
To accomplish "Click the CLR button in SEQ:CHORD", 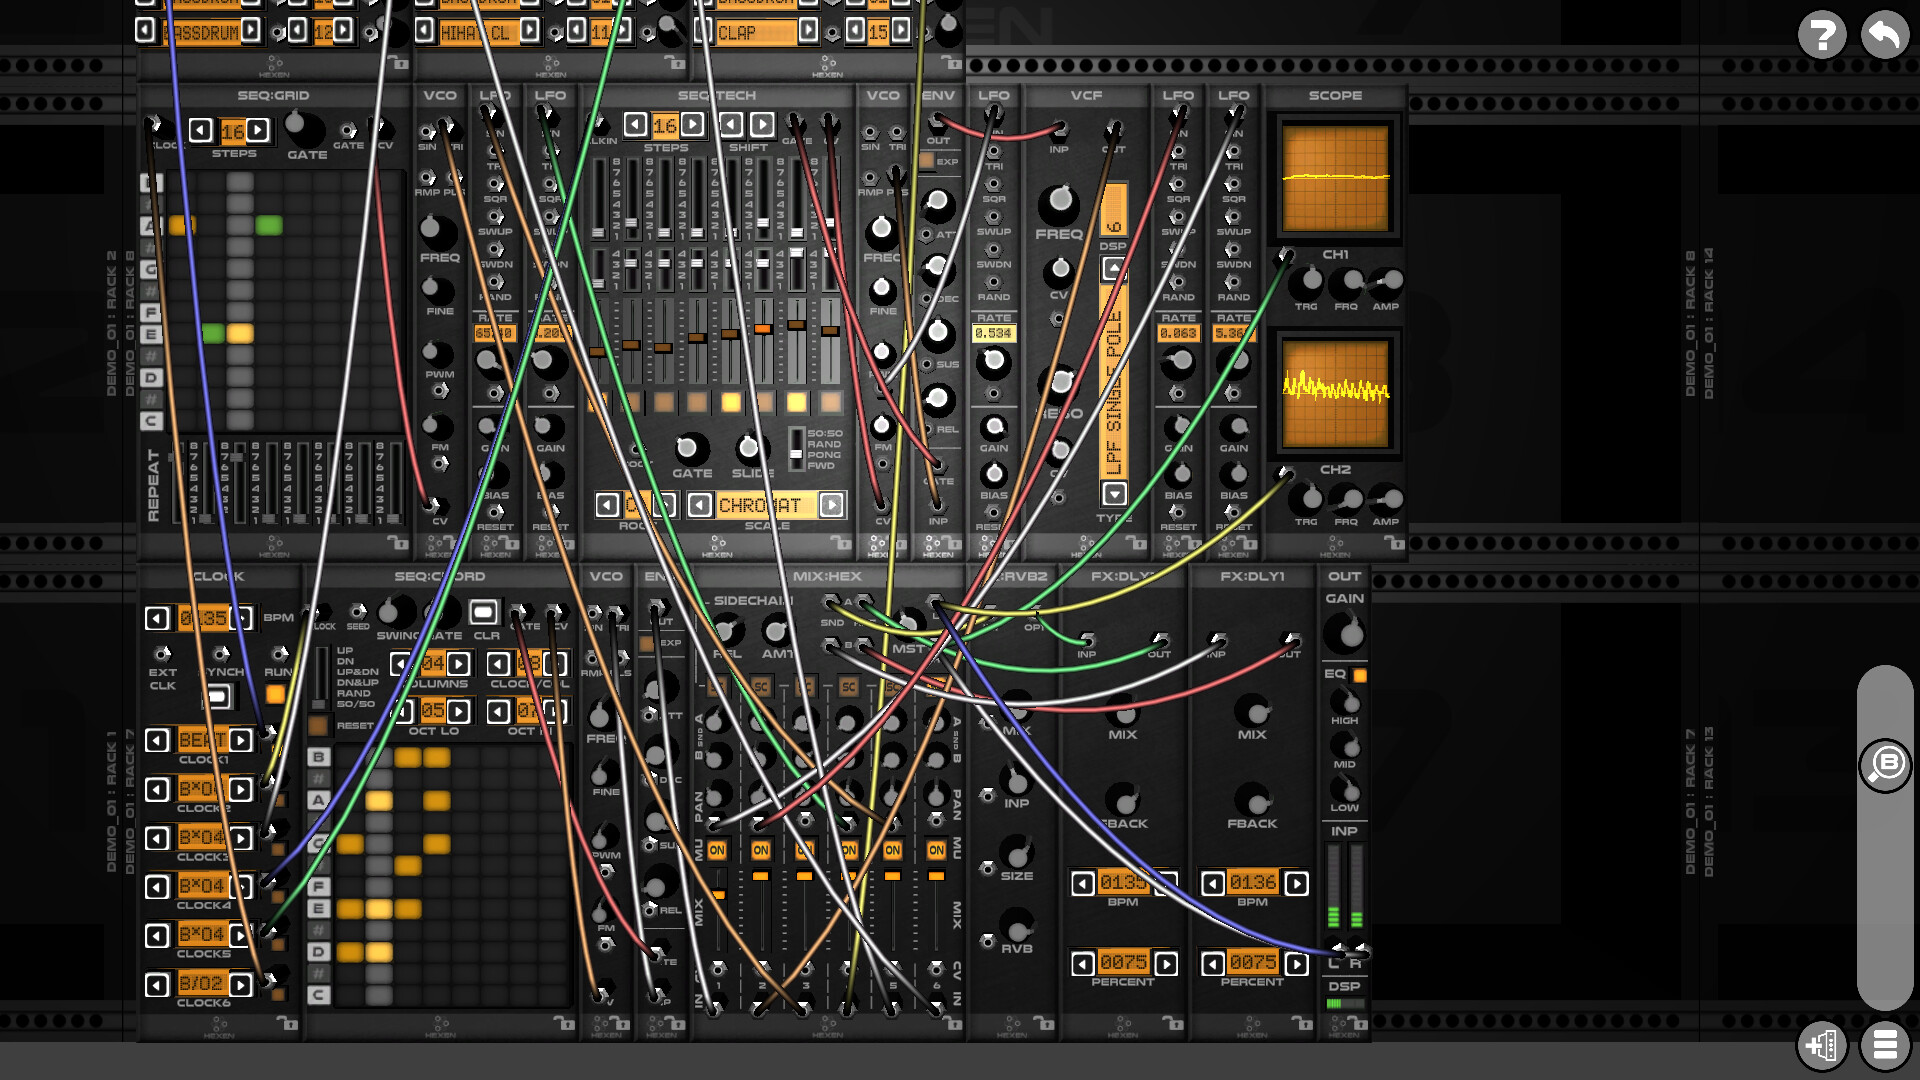I will (484, 611).
